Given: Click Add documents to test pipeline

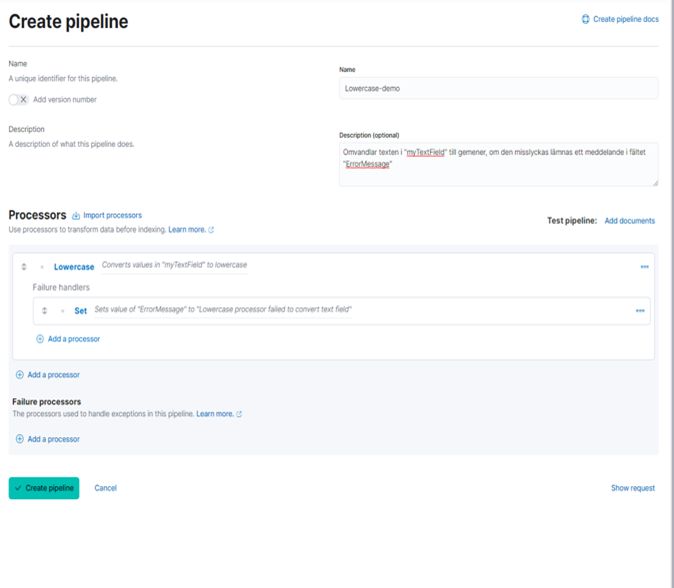Looking at the screenshot, I should [x=629, y=220].
